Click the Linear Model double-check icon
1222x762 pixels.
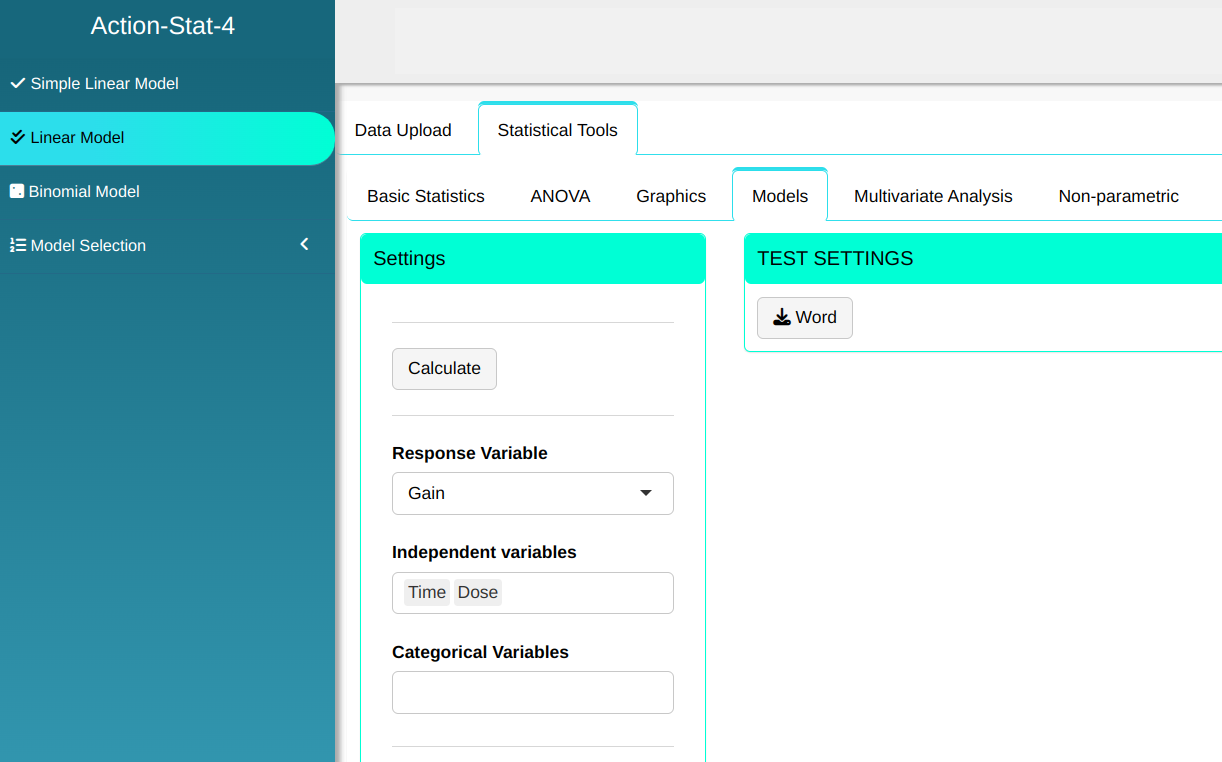click(18, 137)
